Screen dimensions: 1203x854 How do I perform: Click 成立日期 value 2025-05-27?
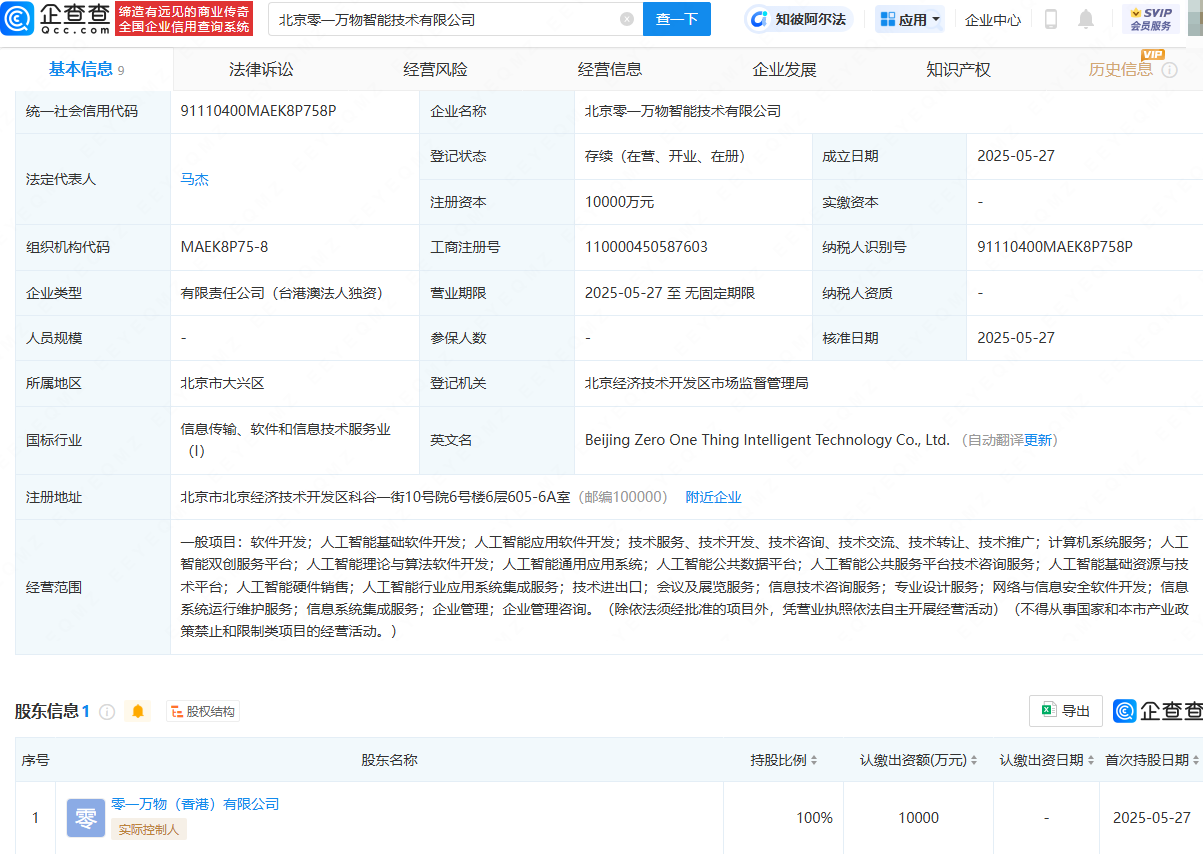click(1016, 156)
